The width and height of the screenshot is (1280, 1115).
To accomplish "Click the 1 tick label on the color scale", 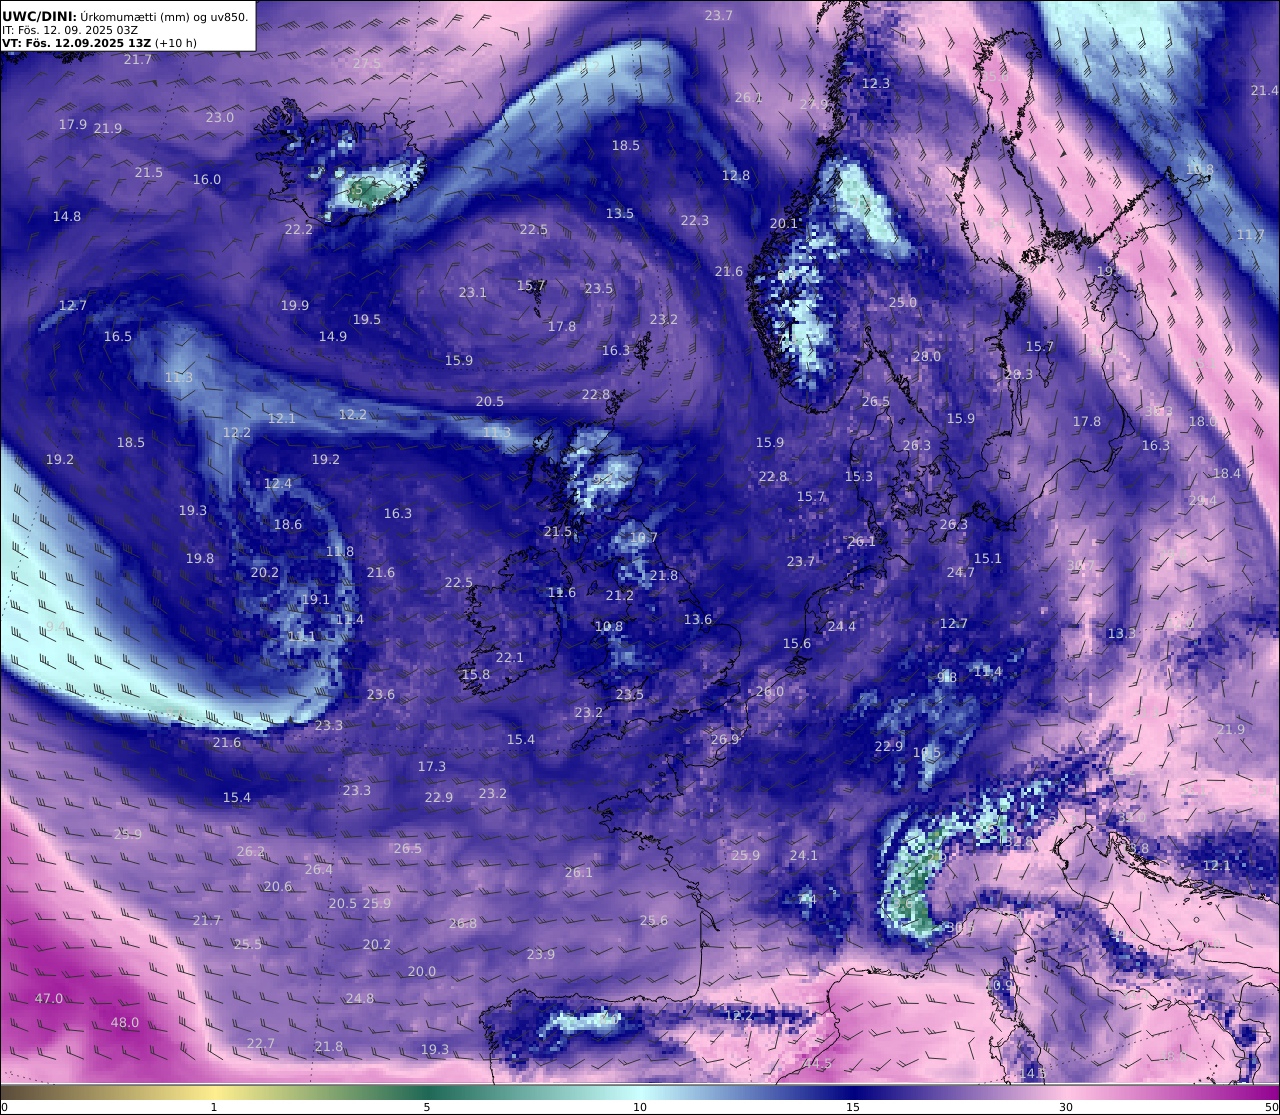I will click(x=214, y=1107).
